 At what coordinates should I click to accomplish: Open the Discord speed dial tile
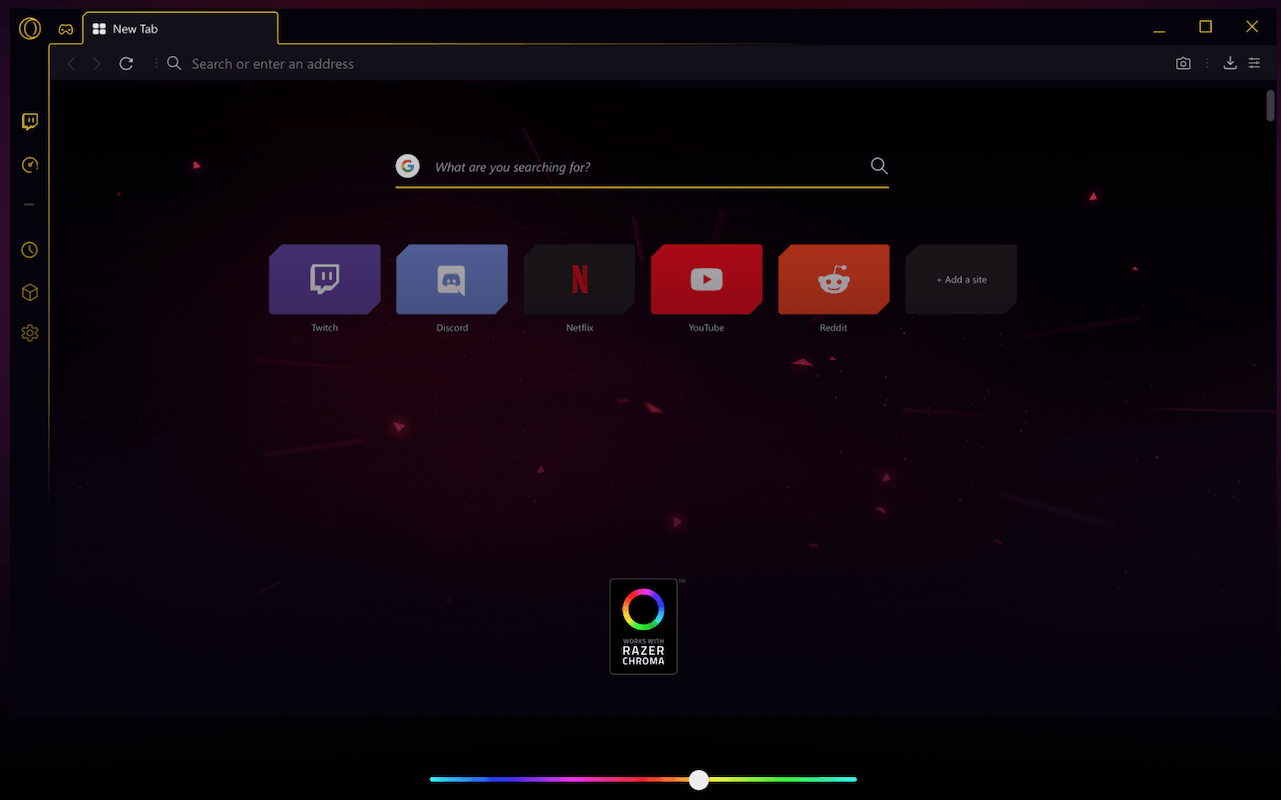pos(452,279)
